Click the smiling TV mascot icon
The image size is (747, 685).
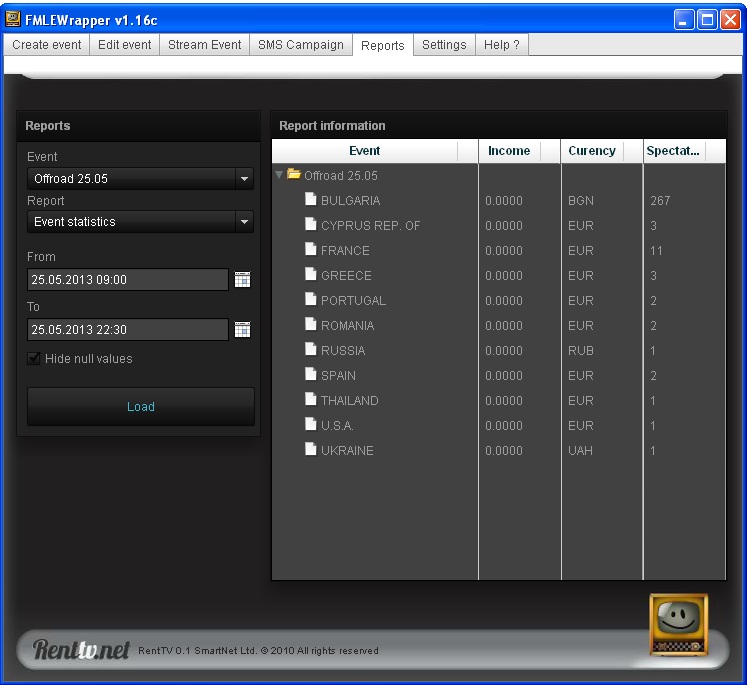[678, 625]
